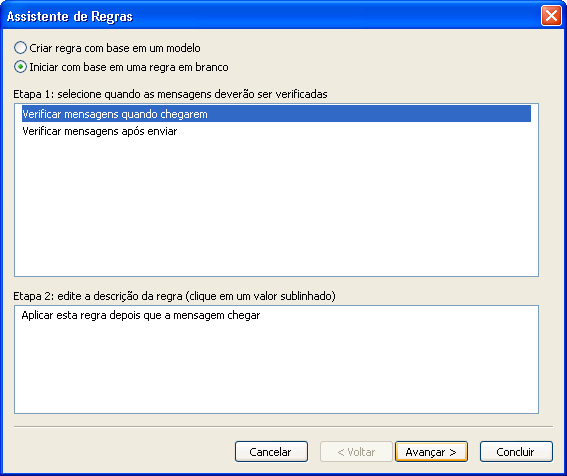
Task: Click the 'Criar regra com base em um modelo' label text
Action: [x=115, y=48]
